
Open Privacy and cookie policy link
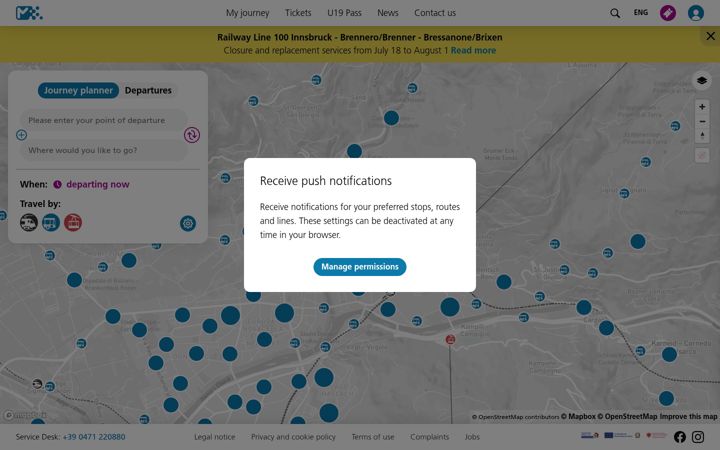click(x=293, y=437)
